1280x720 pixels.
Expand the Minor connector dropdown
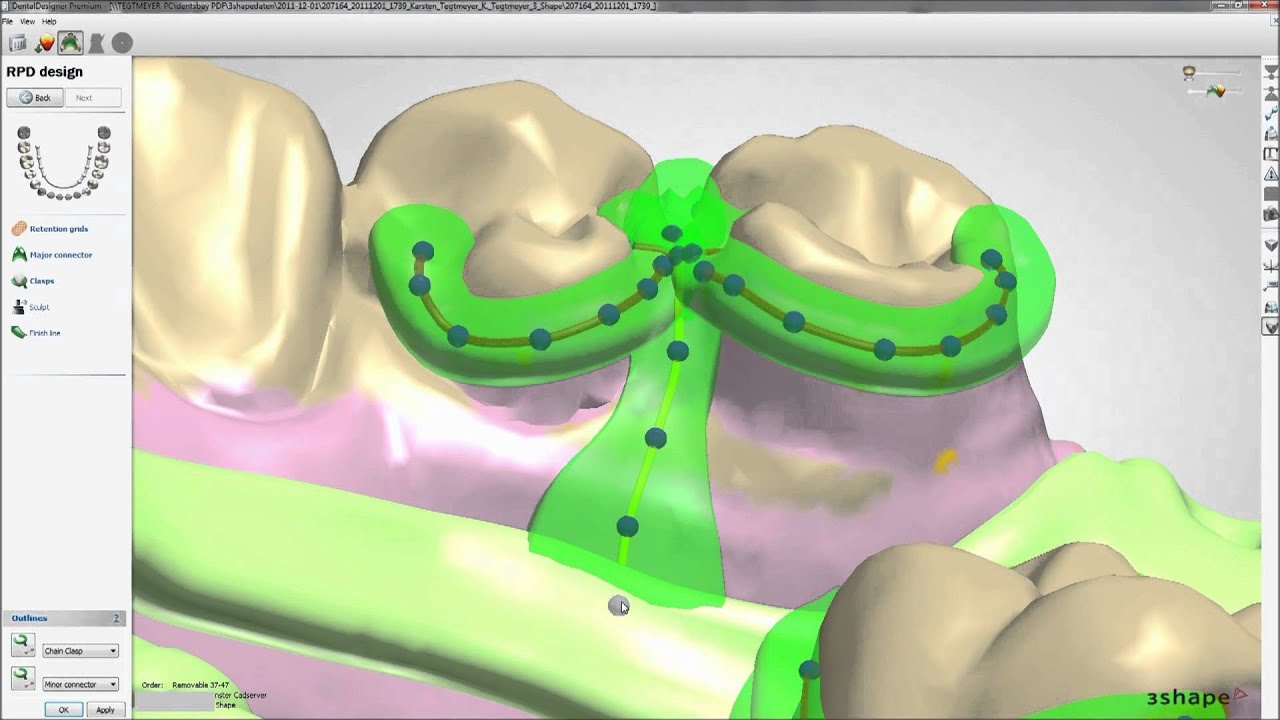(80, 685)
